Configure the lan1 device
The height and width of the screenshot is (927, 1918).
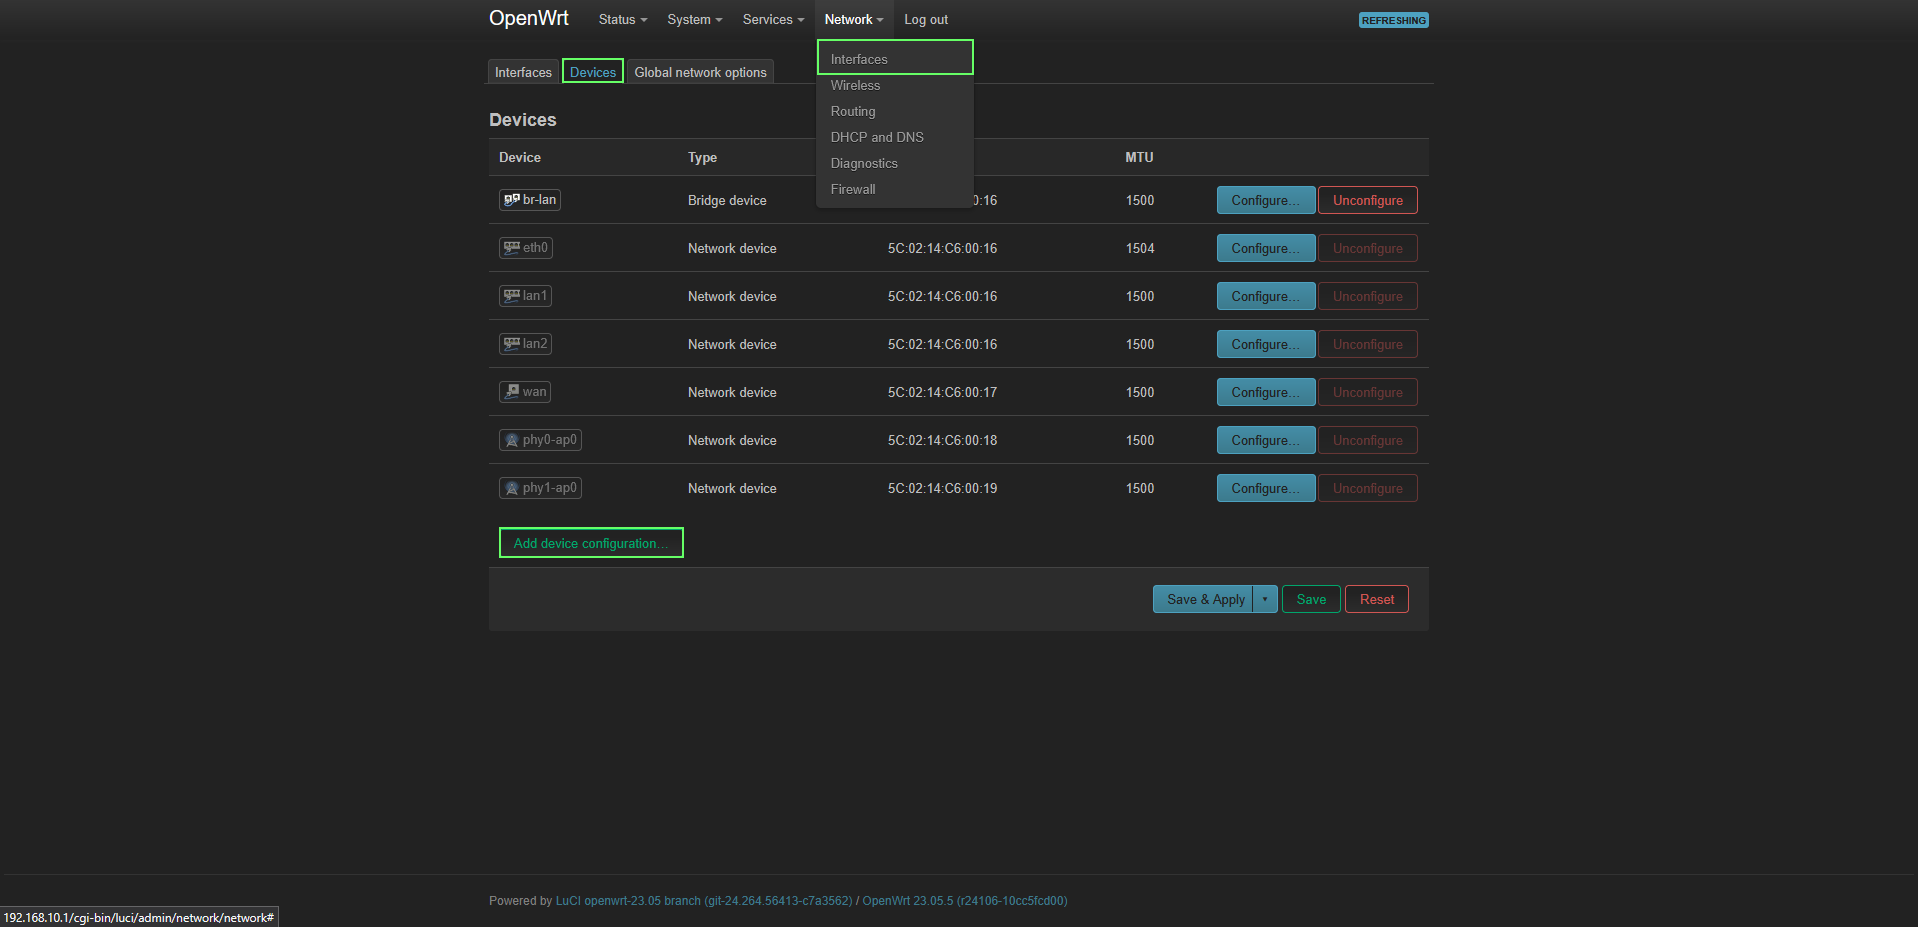(1266, 296)
